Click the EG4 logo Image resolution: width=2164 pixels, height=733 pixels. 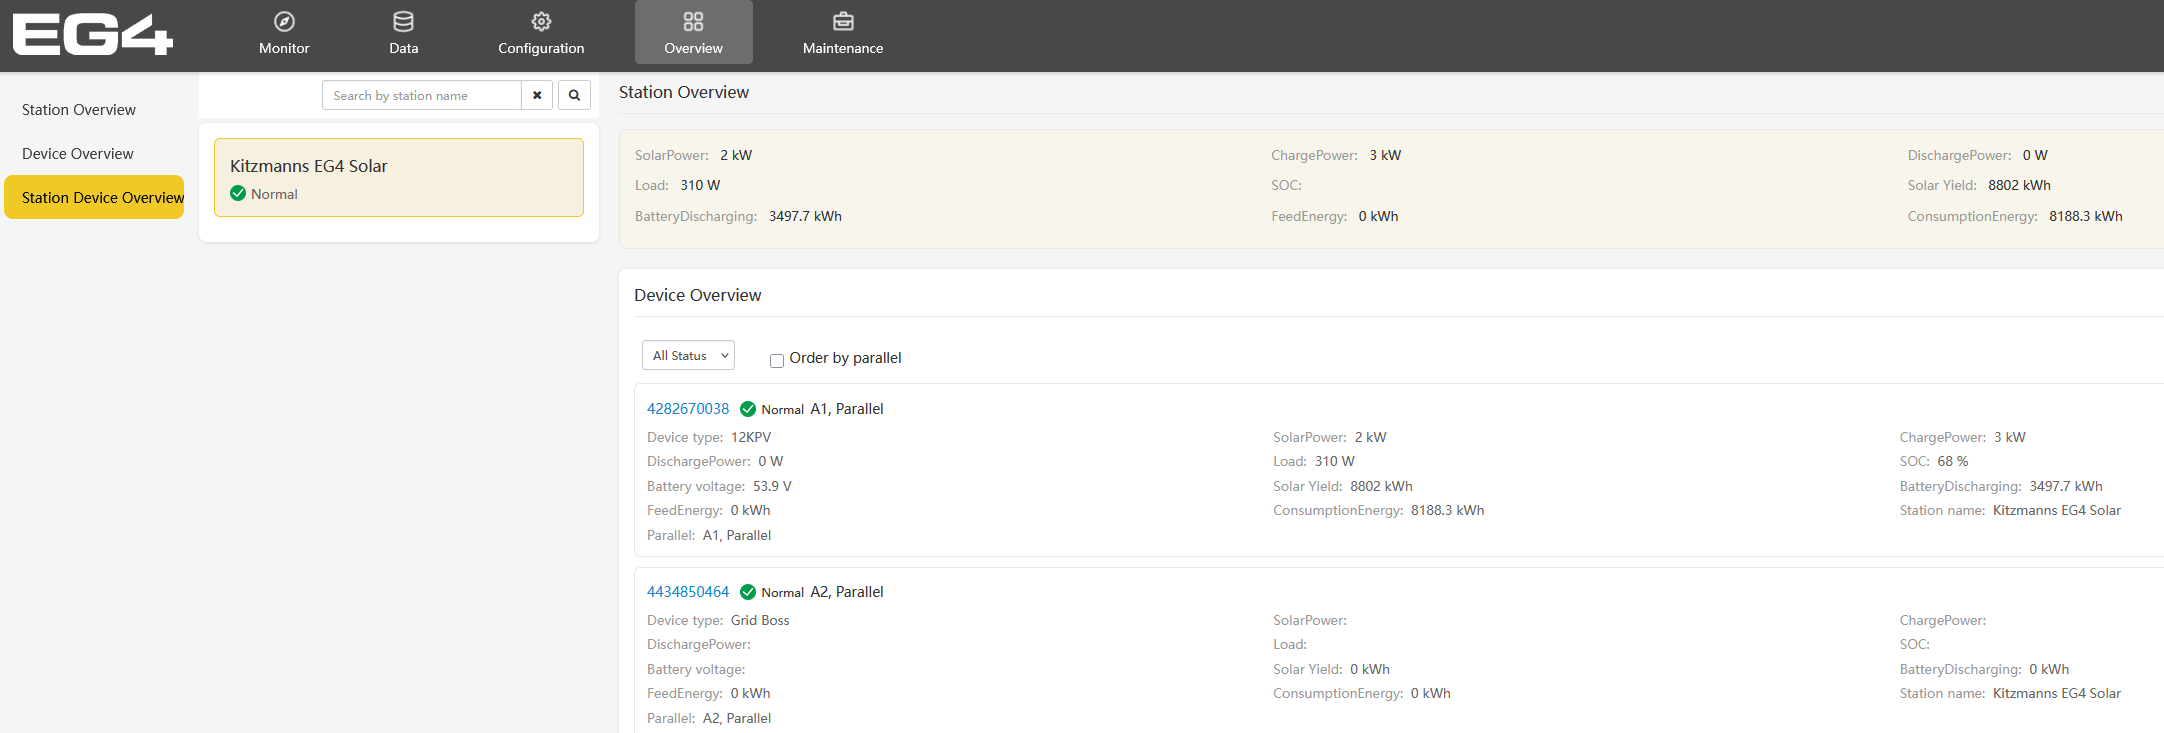click(92, 35)
